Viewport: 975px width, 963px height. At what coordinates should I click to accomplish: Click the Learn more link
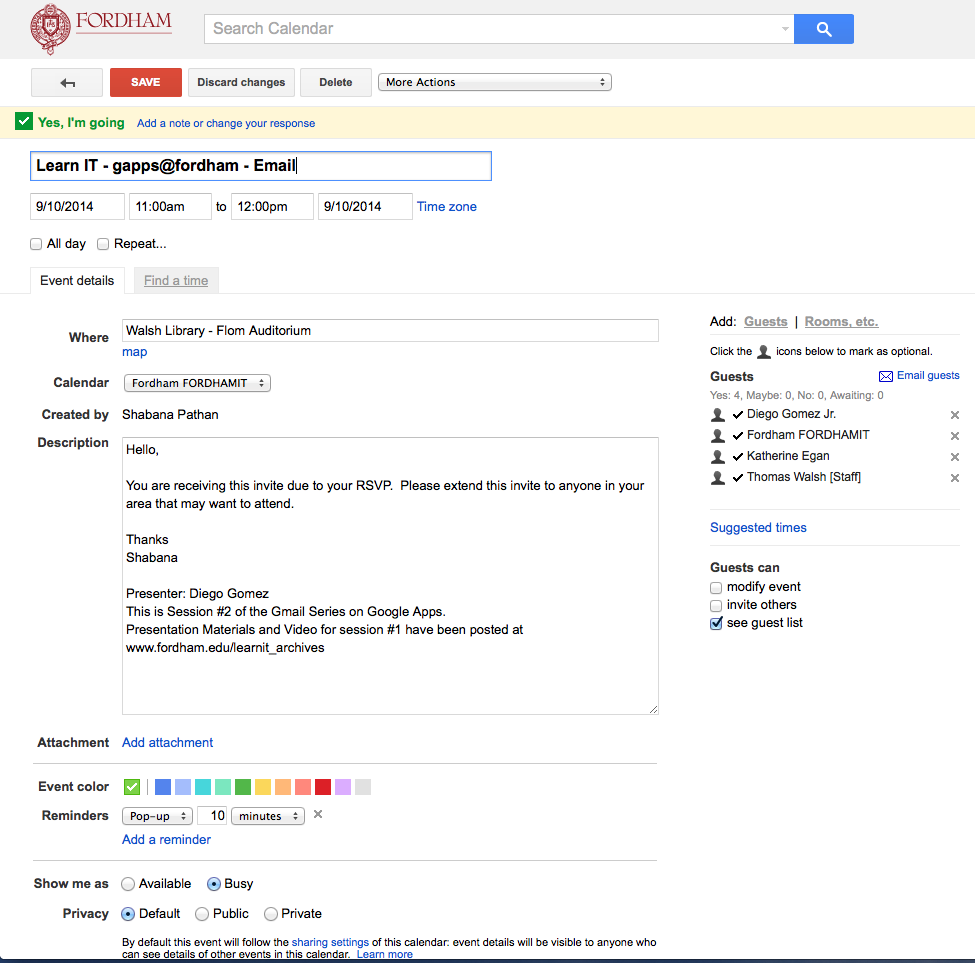(x=384, y=954)
